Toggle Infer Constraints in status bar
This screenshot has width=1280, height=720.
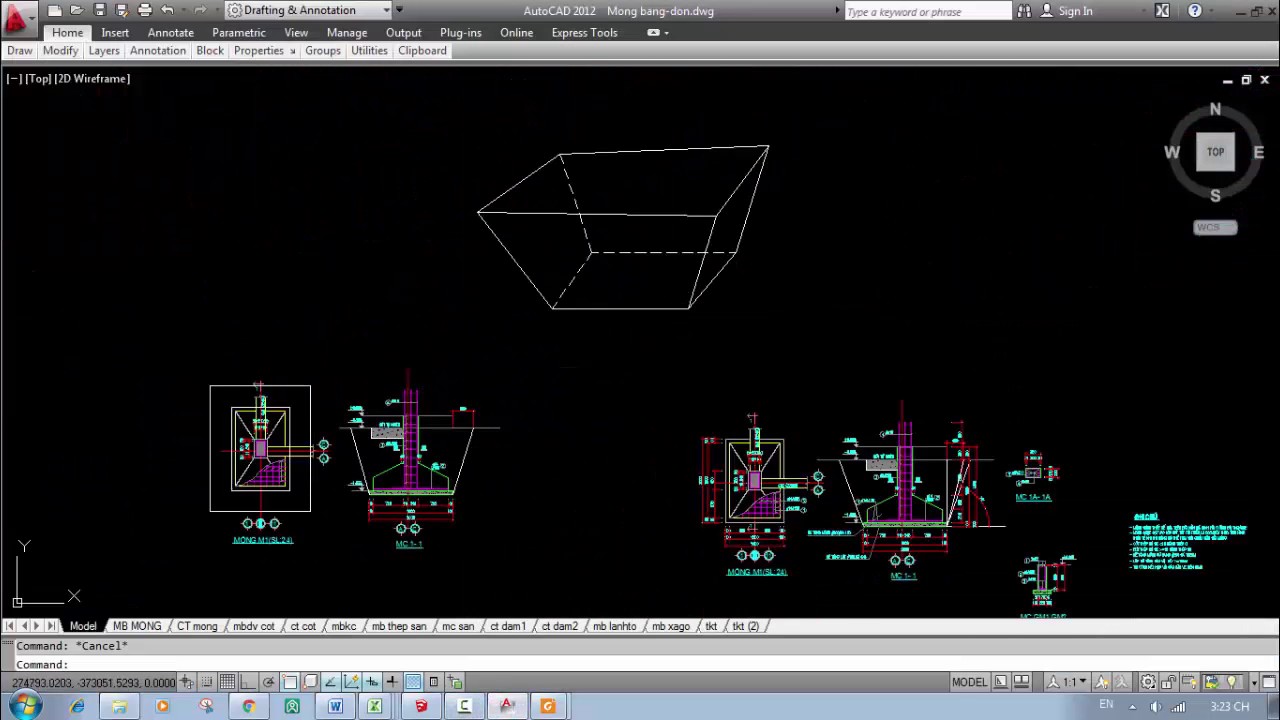pos(186,682)
